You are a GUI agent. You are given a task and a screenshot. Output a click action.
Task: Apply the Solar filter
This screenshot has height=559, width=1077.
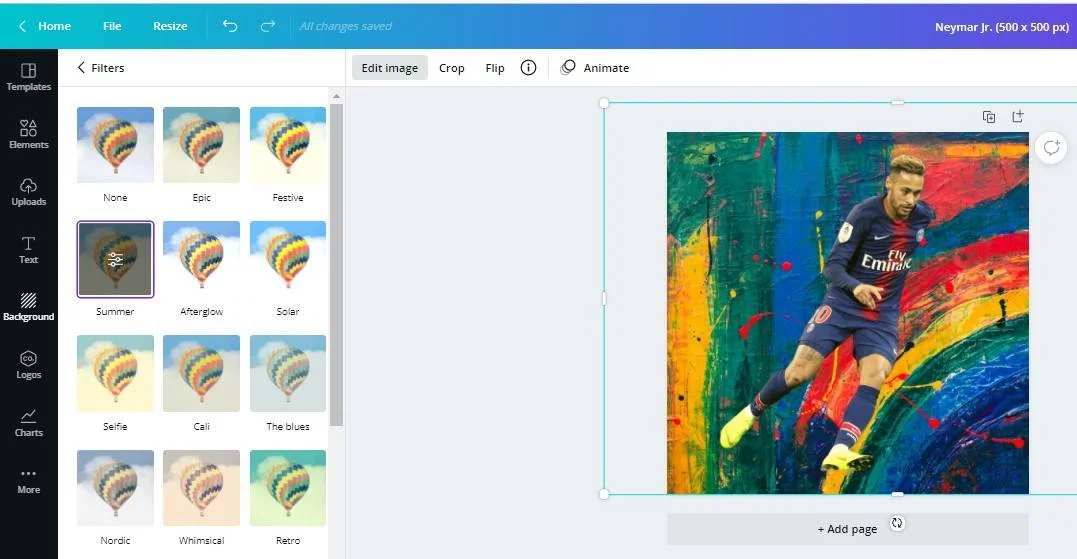(288, 260)
